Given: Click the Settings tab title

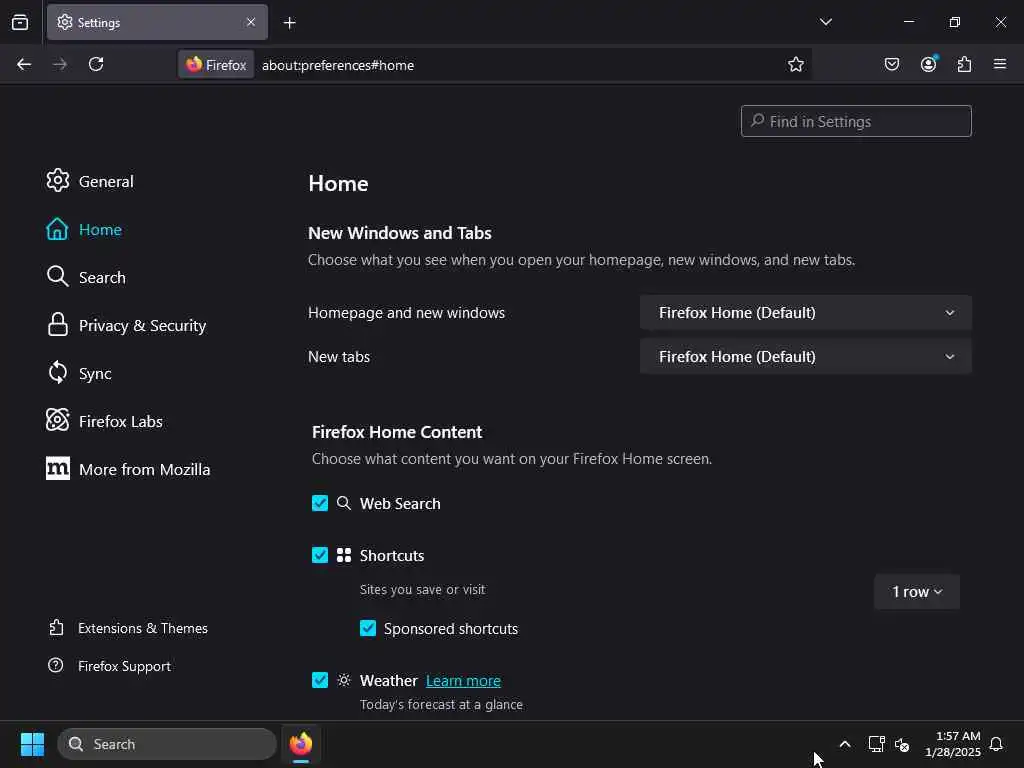Looking at the screenshot, I should pos(99,22).
